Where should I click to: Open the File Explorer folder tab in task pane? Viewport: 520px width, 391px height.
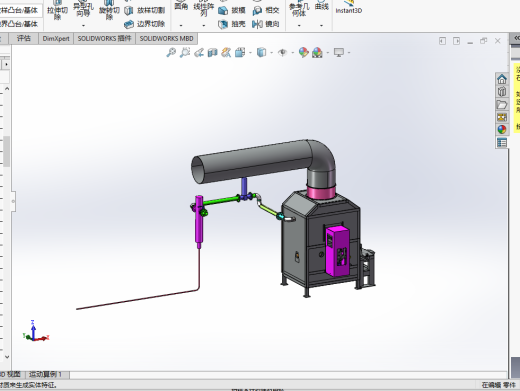coord(502,104)
